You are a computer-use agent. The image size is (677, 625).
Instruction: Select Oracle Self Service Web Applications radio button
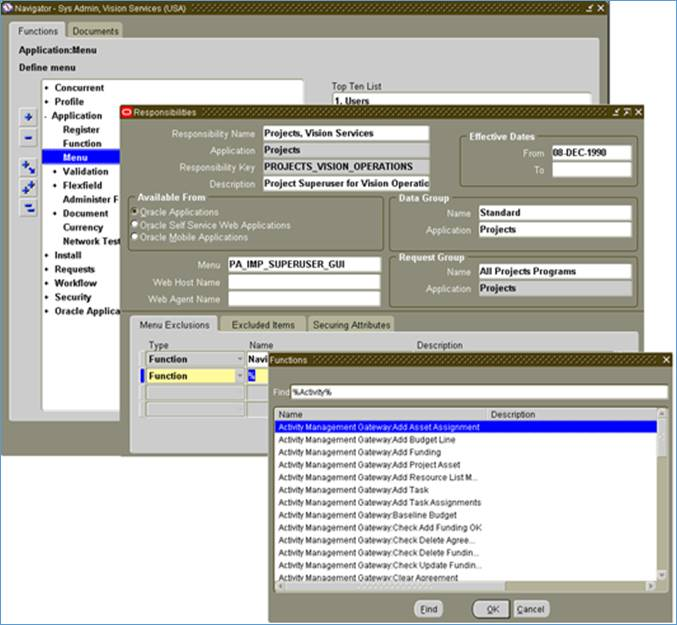pyautogui.click(x=135, y=224)
